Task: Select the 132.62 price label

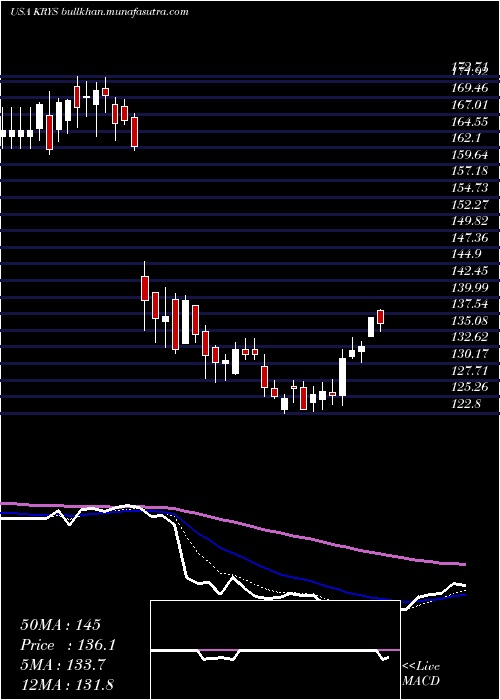Action: (x=470, y=337)
